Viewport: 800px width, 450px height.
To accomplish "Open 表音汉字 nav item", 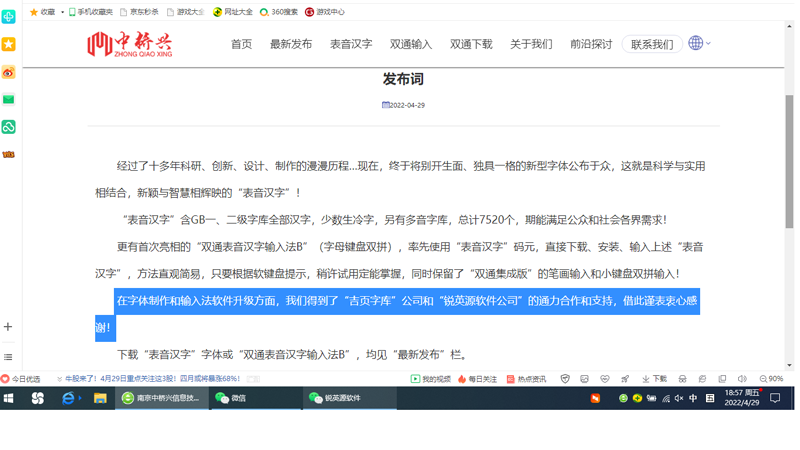I will pos(351,44).
